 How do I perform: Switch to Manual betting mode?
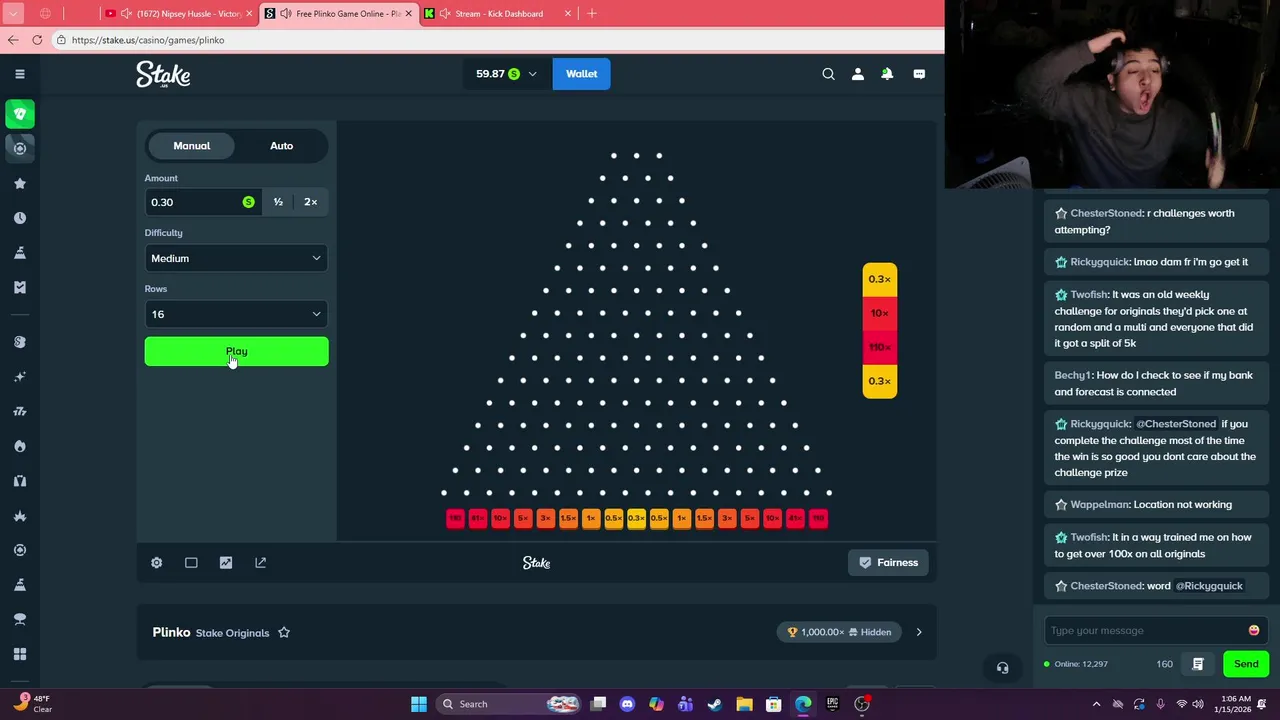[192, 146]
